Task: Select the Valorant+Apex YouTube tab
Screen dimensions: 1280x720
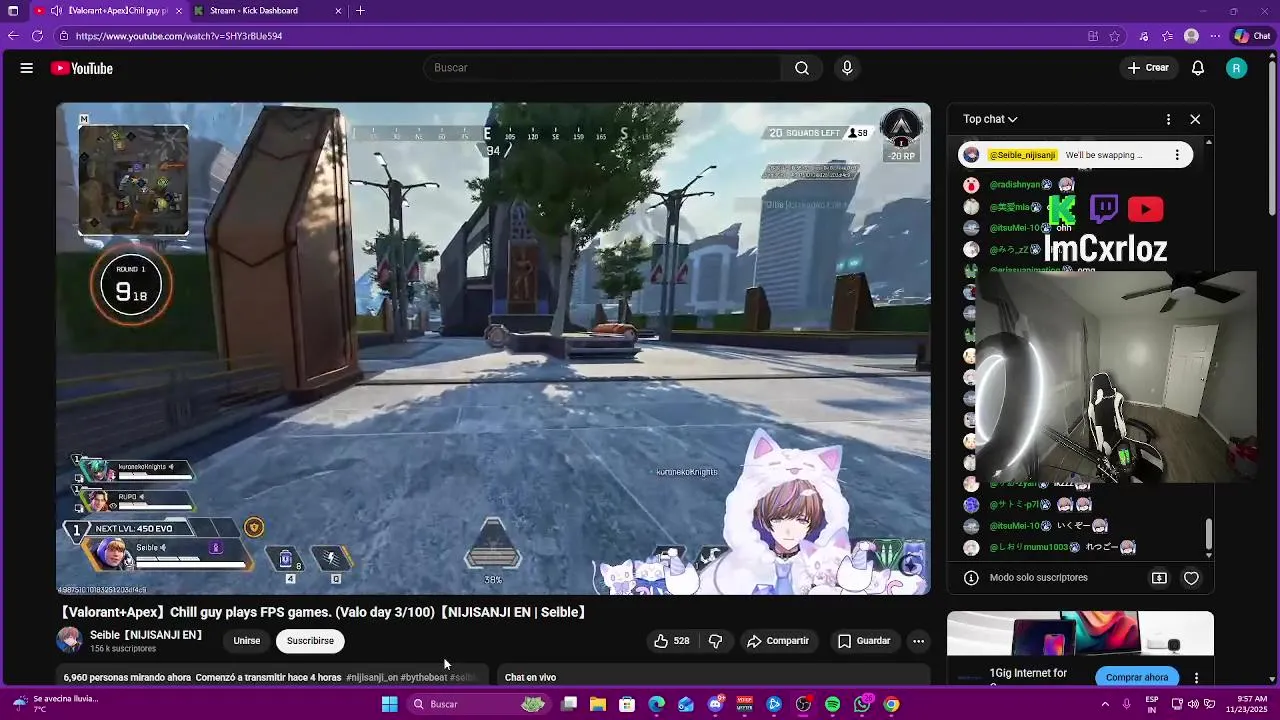Action: tap(110, 11)
